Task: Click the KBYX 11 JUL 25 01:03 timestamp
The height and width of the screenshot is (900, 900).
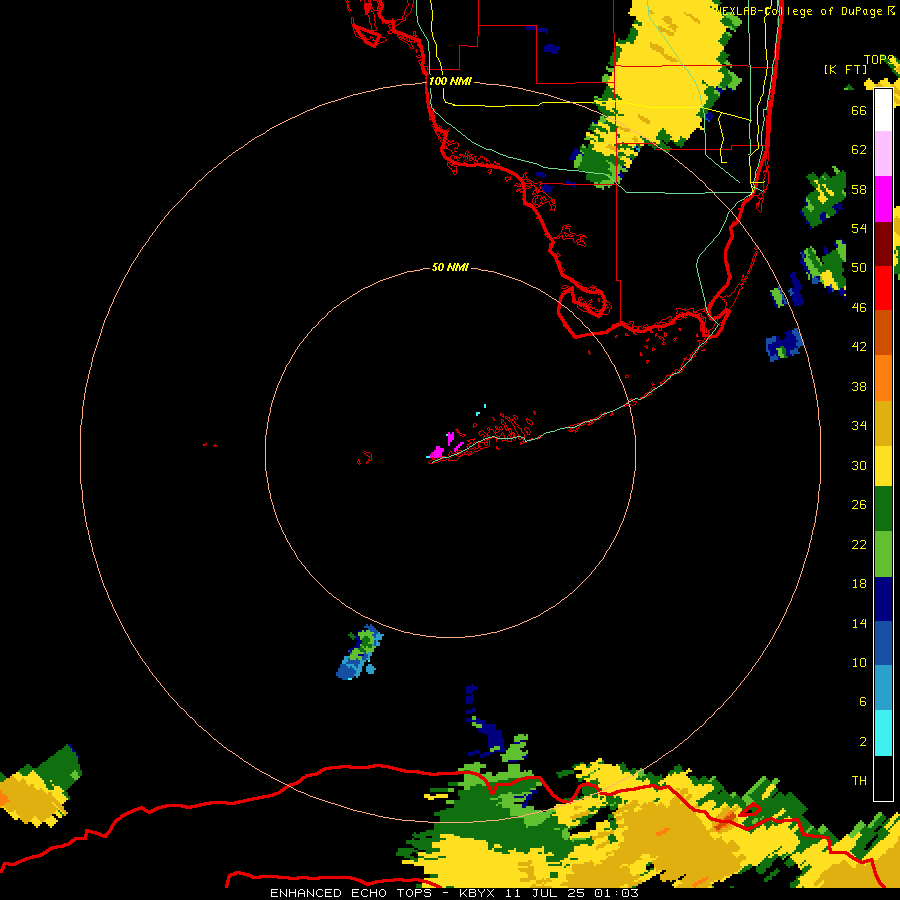Action: [x=549, y=893]
